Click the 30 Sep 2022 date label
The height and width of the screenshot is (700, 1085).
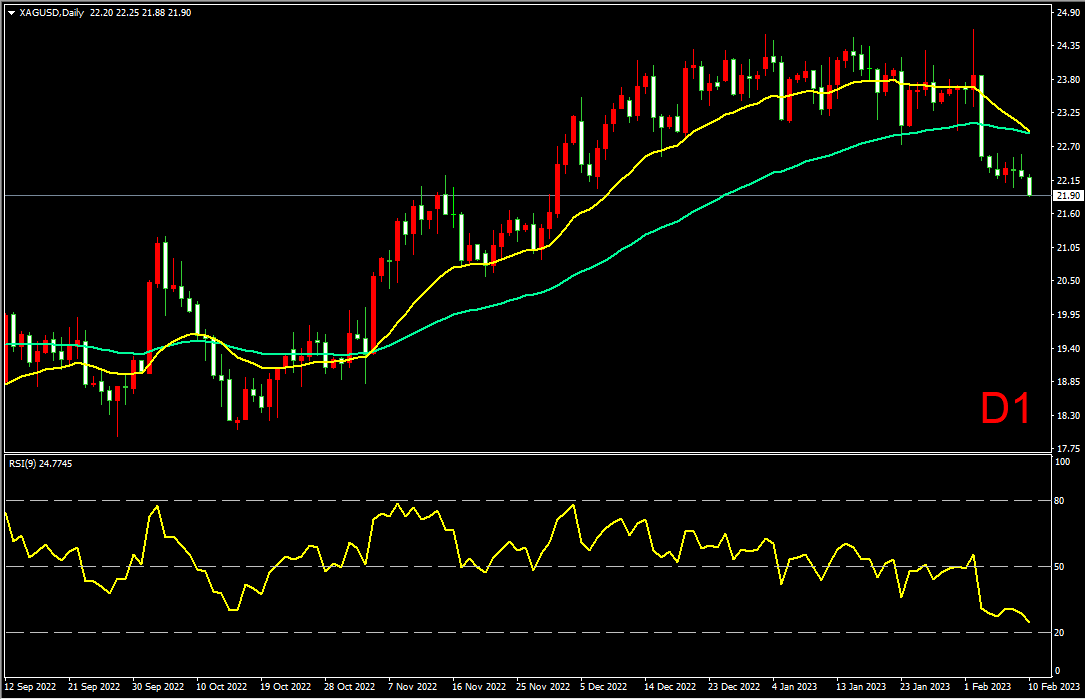(x=158, y=687)
